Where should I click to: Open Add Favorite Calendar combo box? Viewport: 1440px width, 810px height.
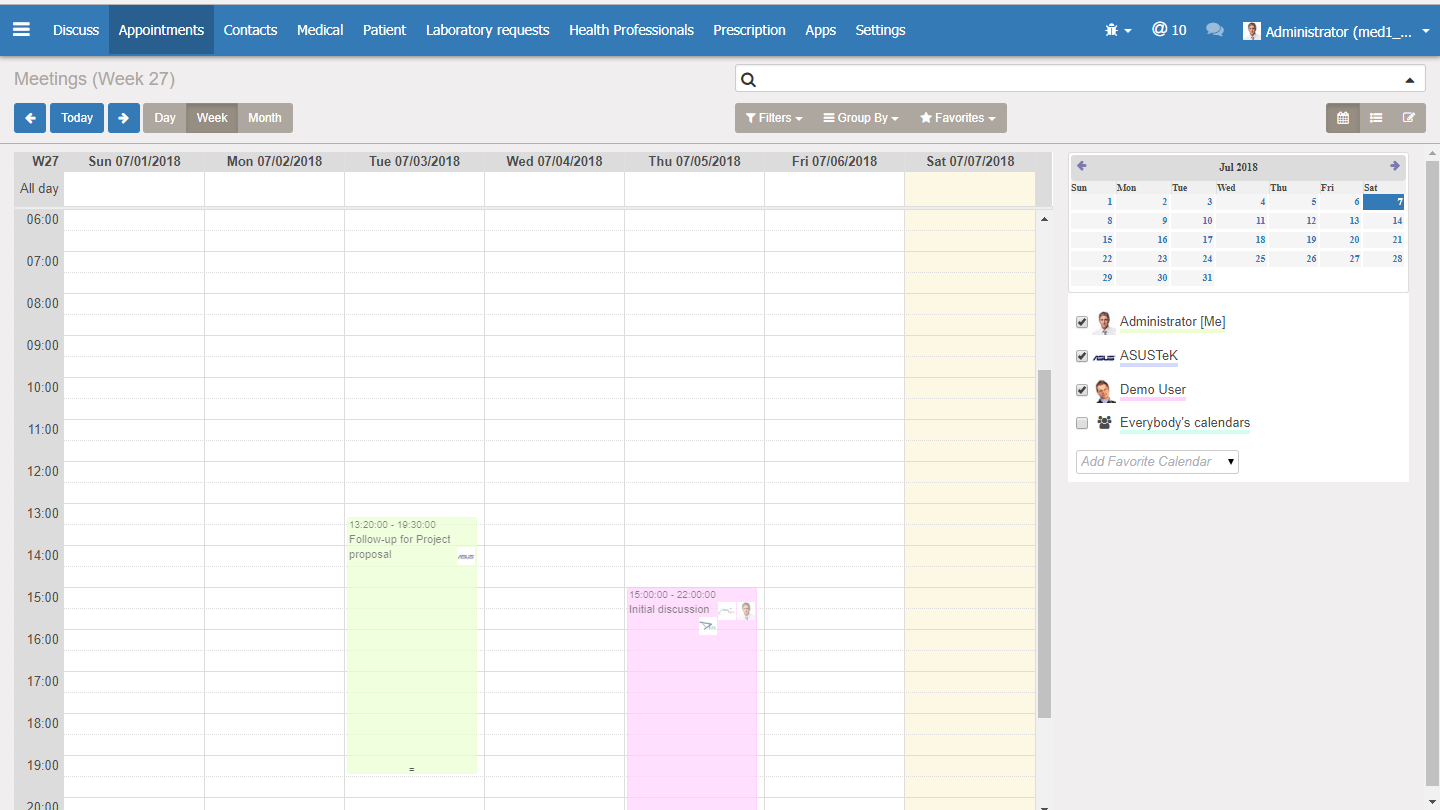(x=1157, y=461)
